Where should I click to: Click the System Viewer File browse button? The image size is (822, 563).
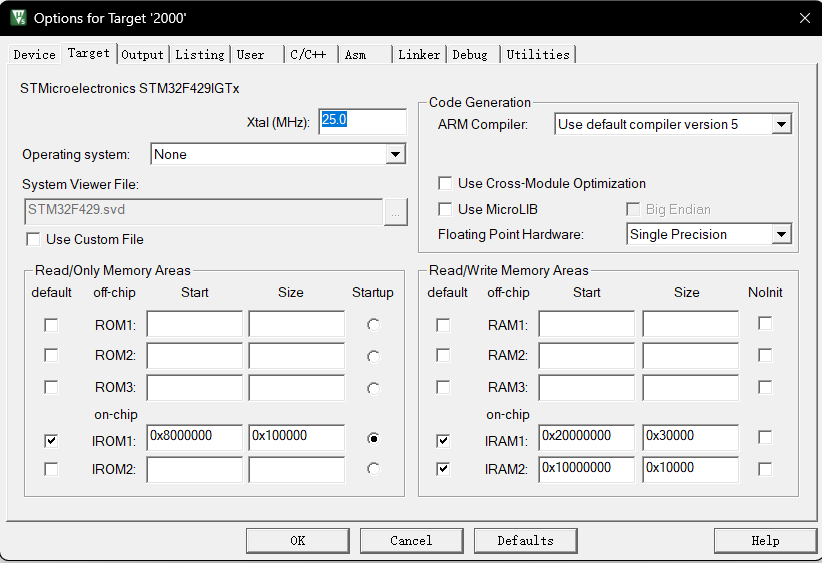click(x=396, y=212)
